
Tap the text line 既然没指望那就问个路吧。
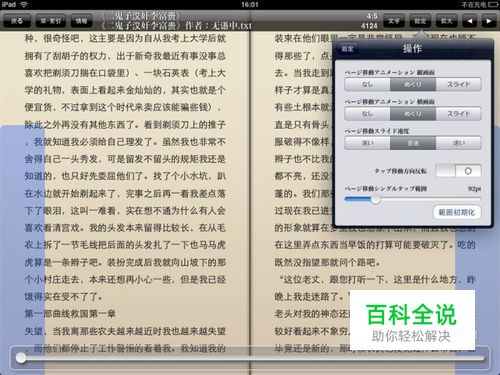point(327,262)
